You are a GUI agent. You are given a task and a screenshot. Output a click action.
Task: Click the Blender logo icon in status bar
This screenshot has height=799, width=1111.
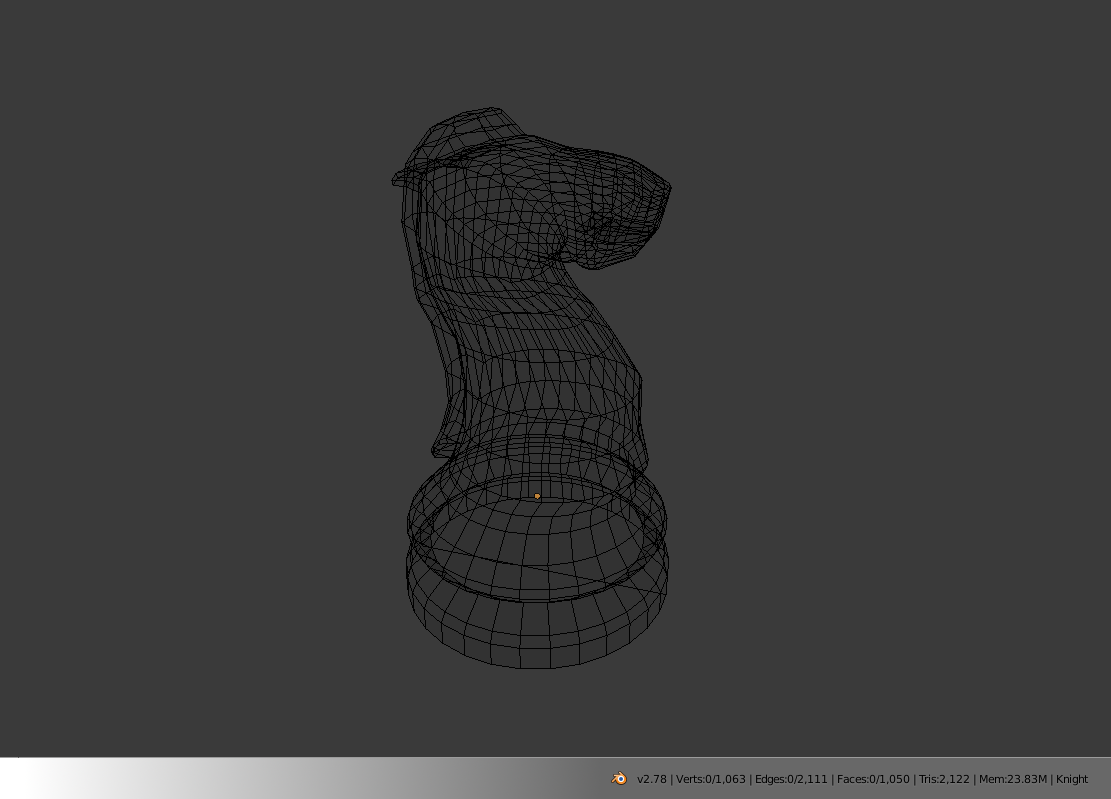(619, 778)
